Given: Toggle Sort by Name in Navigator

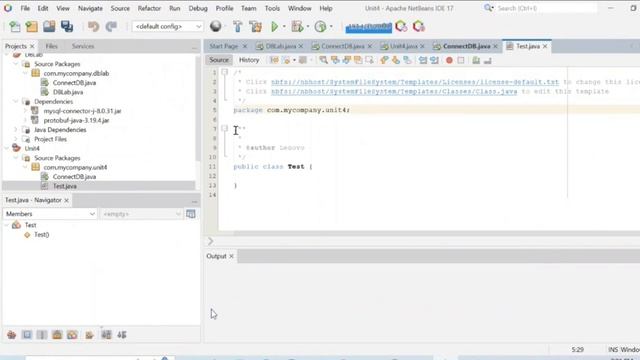Looking at the screenshot, I should tap(106, 335).
